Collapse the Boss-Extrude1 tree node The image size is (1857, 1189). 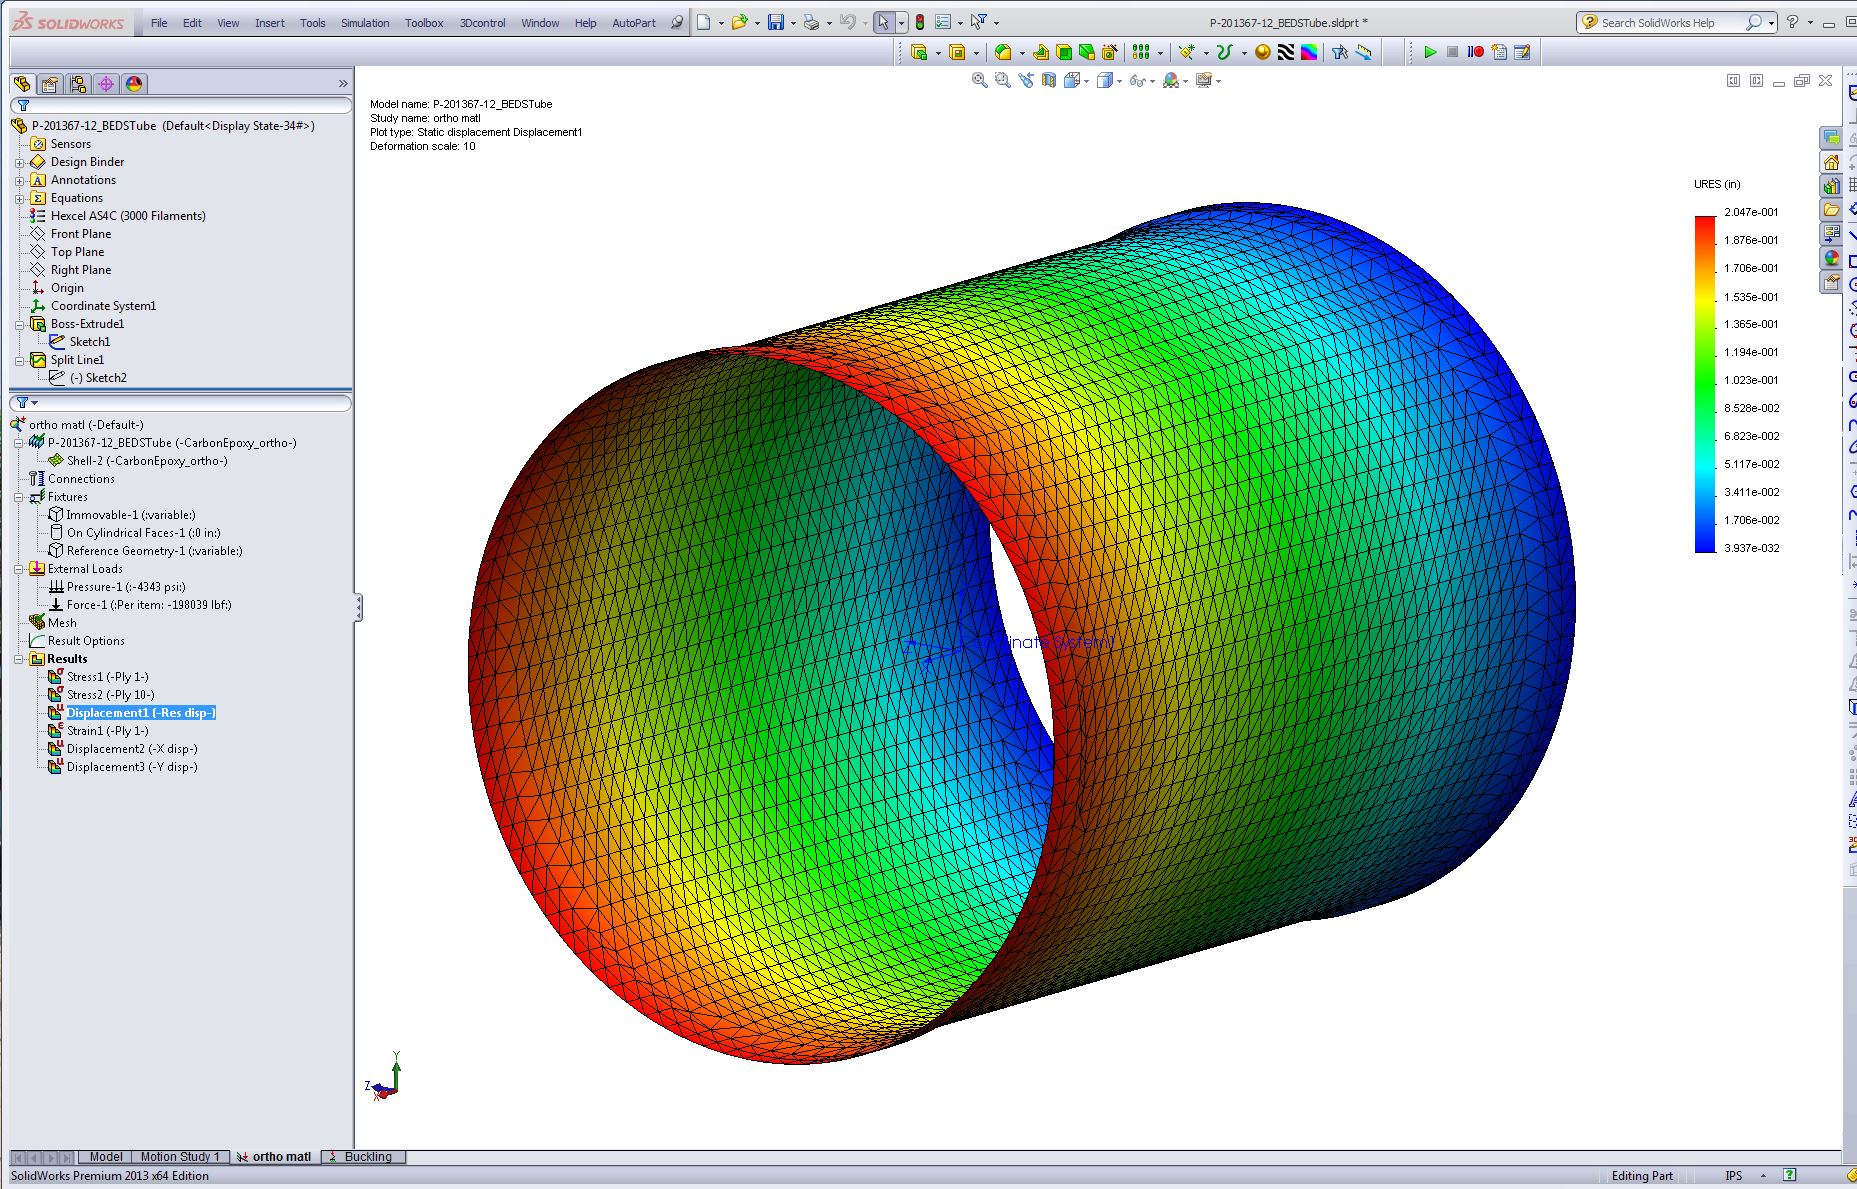(20, 324)
